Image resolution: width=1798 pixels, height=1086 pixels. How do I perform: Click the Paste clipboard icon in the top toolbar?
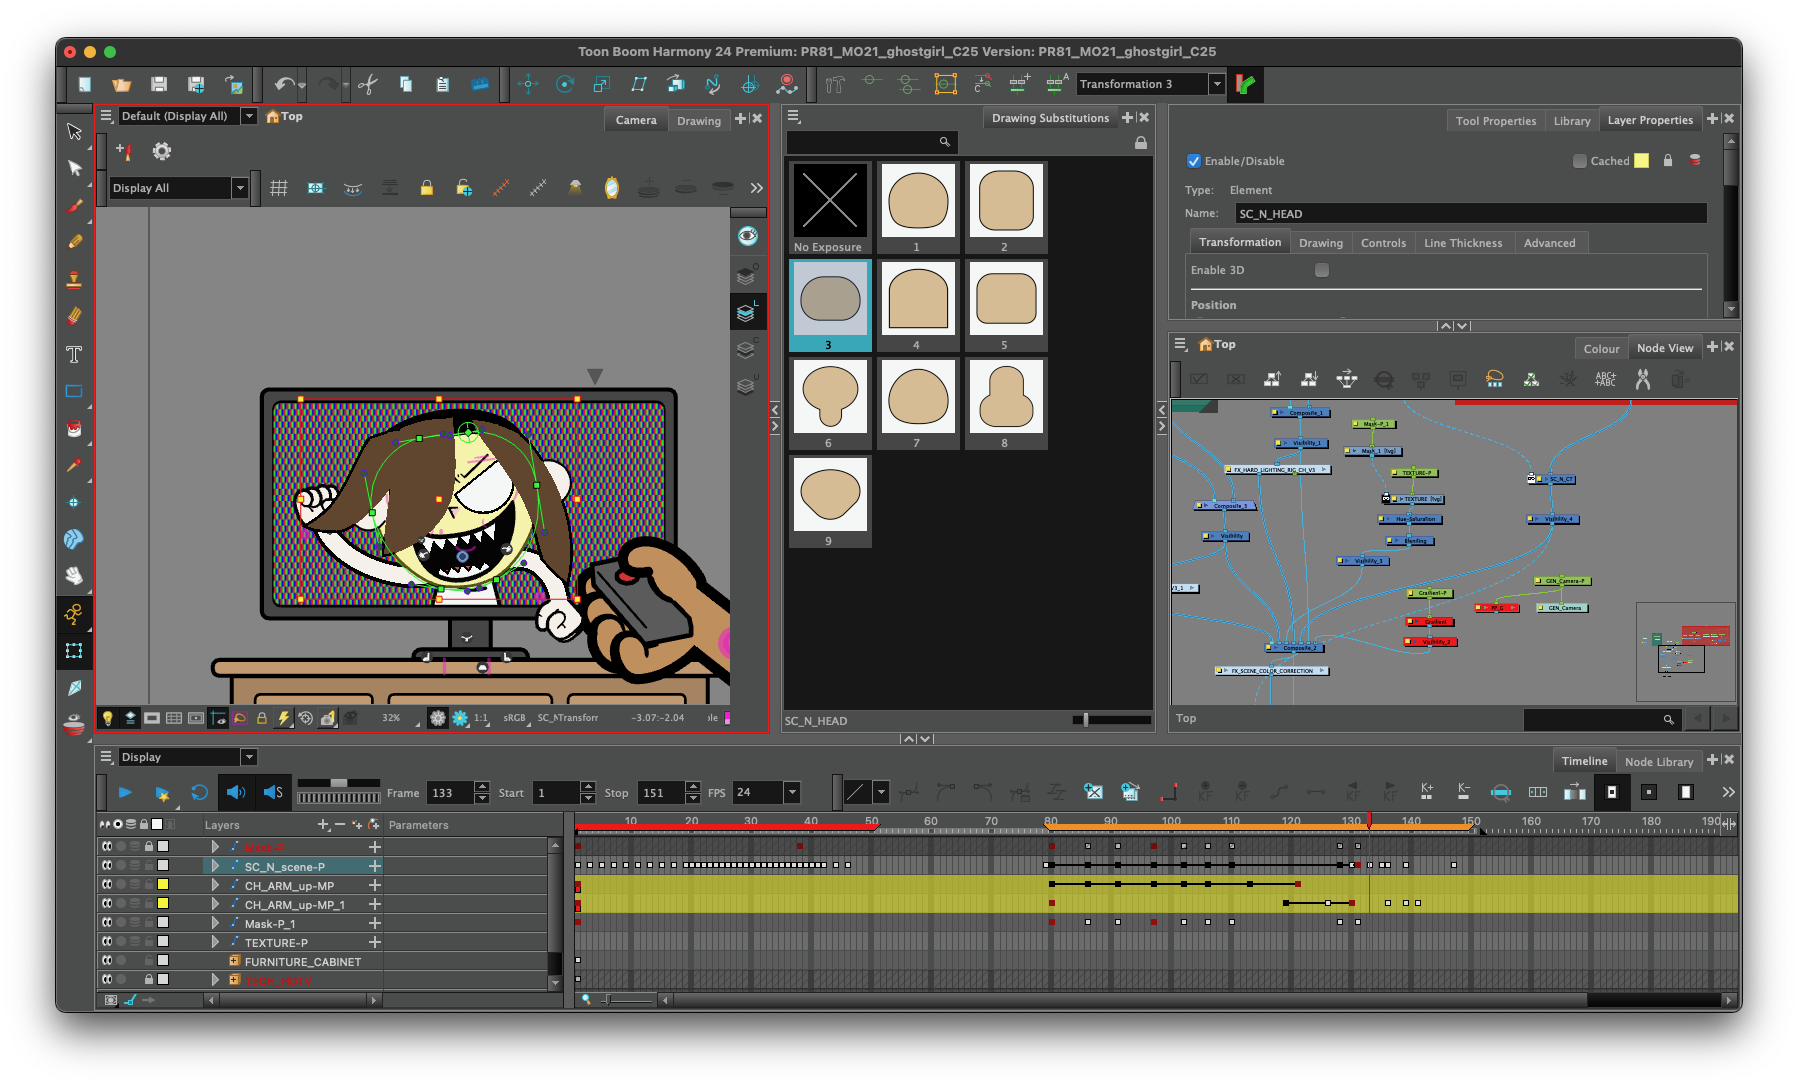442,85
